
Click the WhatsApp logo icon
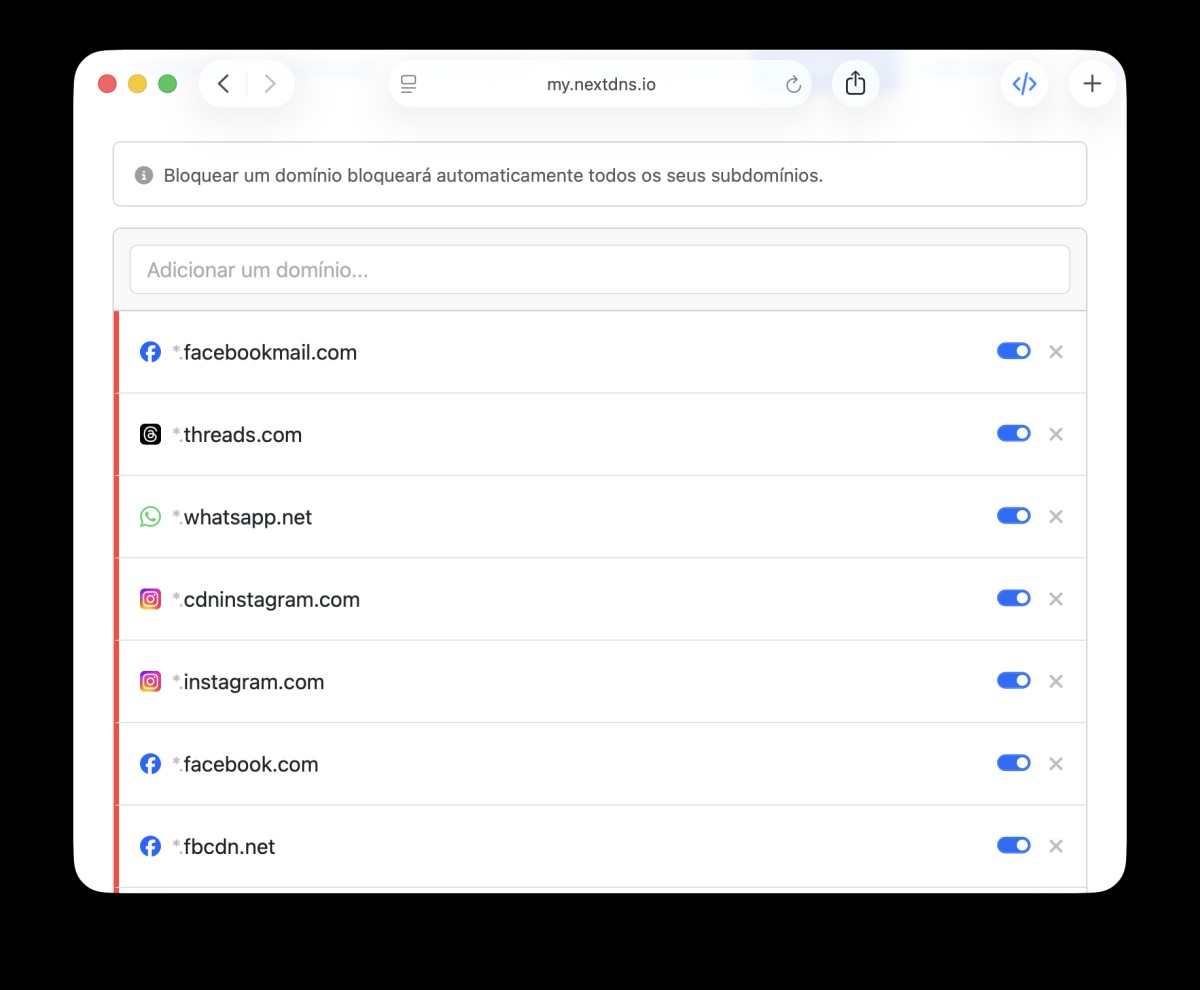[150, 517]
